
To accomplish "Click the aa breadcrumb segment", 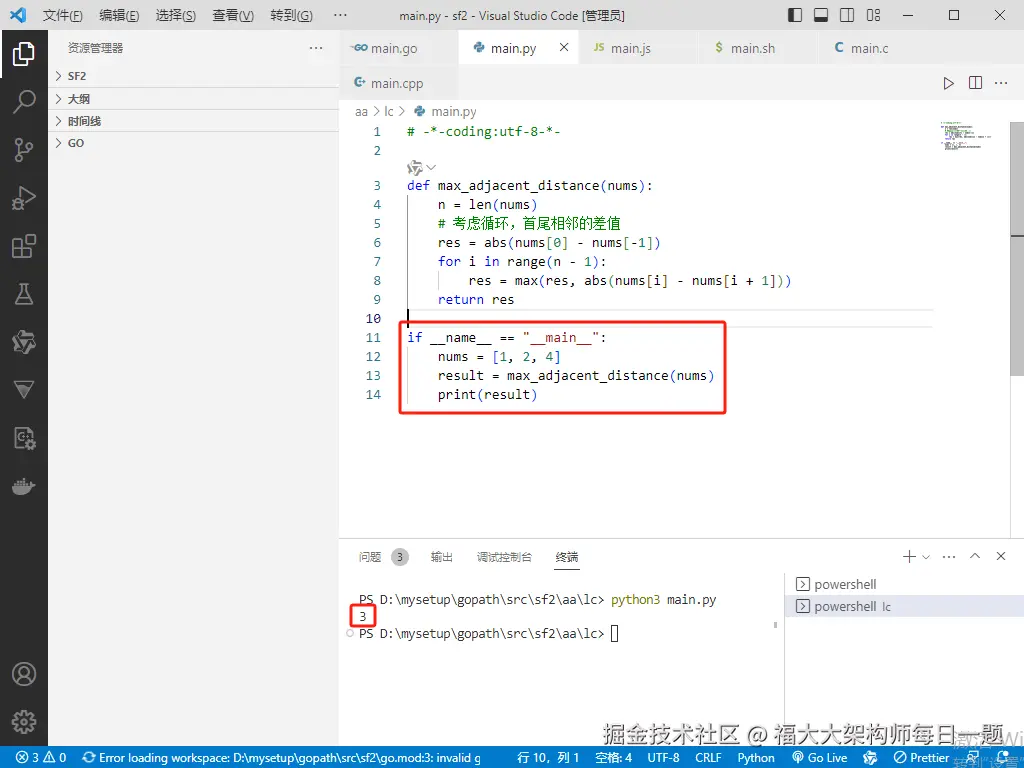I will tap(361, 112).
